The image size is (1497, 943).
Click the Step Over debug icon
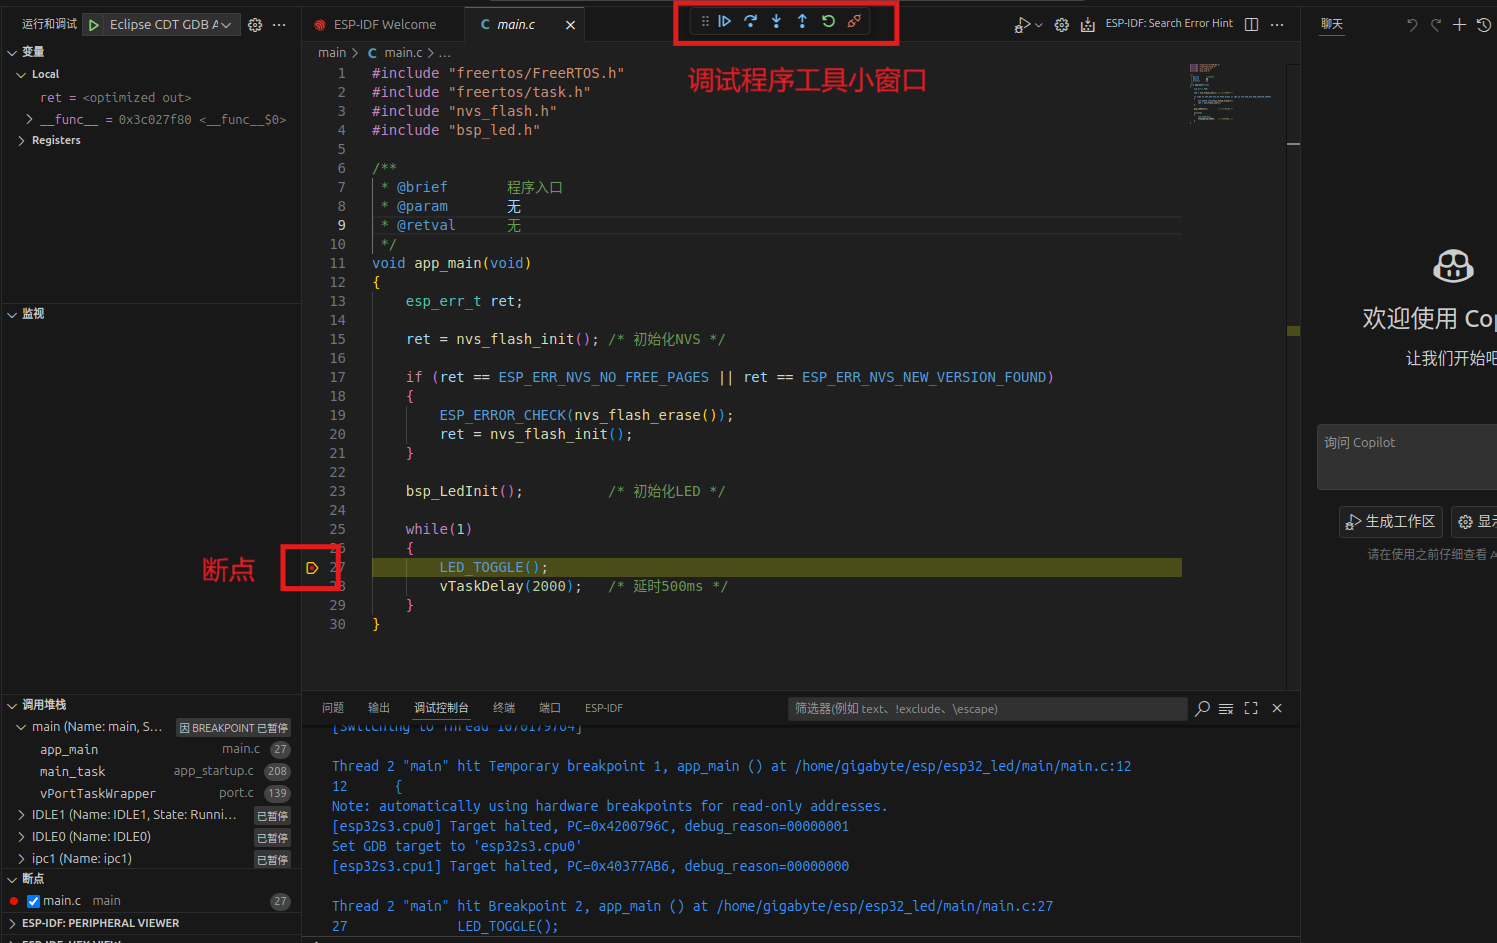click(x=748, y=20)
